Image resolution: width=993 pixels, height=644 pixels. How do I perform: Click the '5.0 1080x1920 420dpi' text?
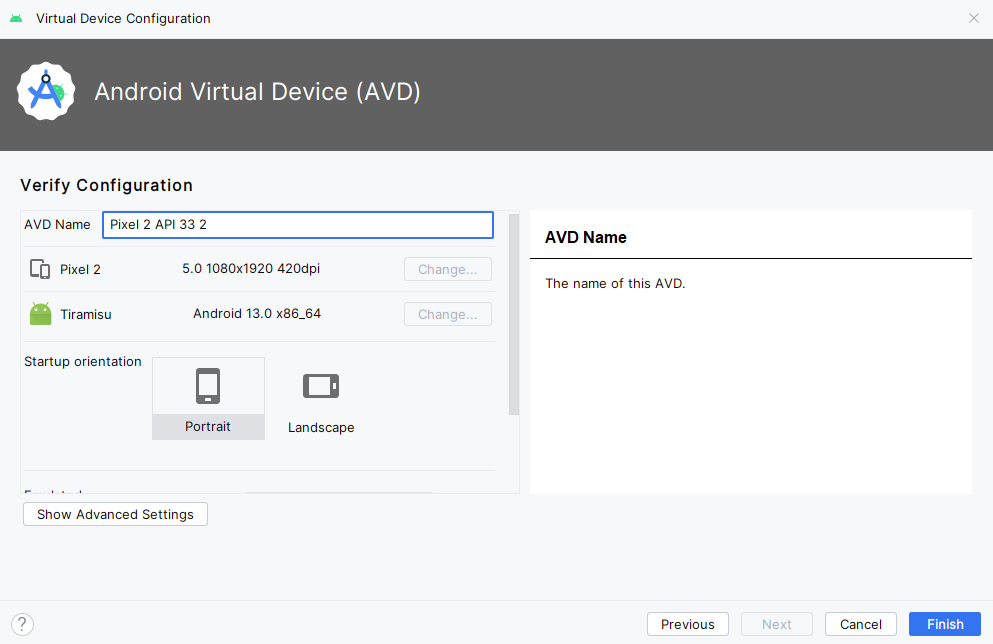[251, 268]
